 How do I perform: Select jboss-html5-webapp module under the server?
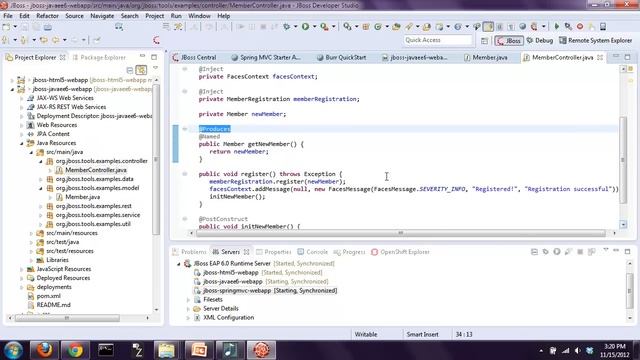pos(231,273)
